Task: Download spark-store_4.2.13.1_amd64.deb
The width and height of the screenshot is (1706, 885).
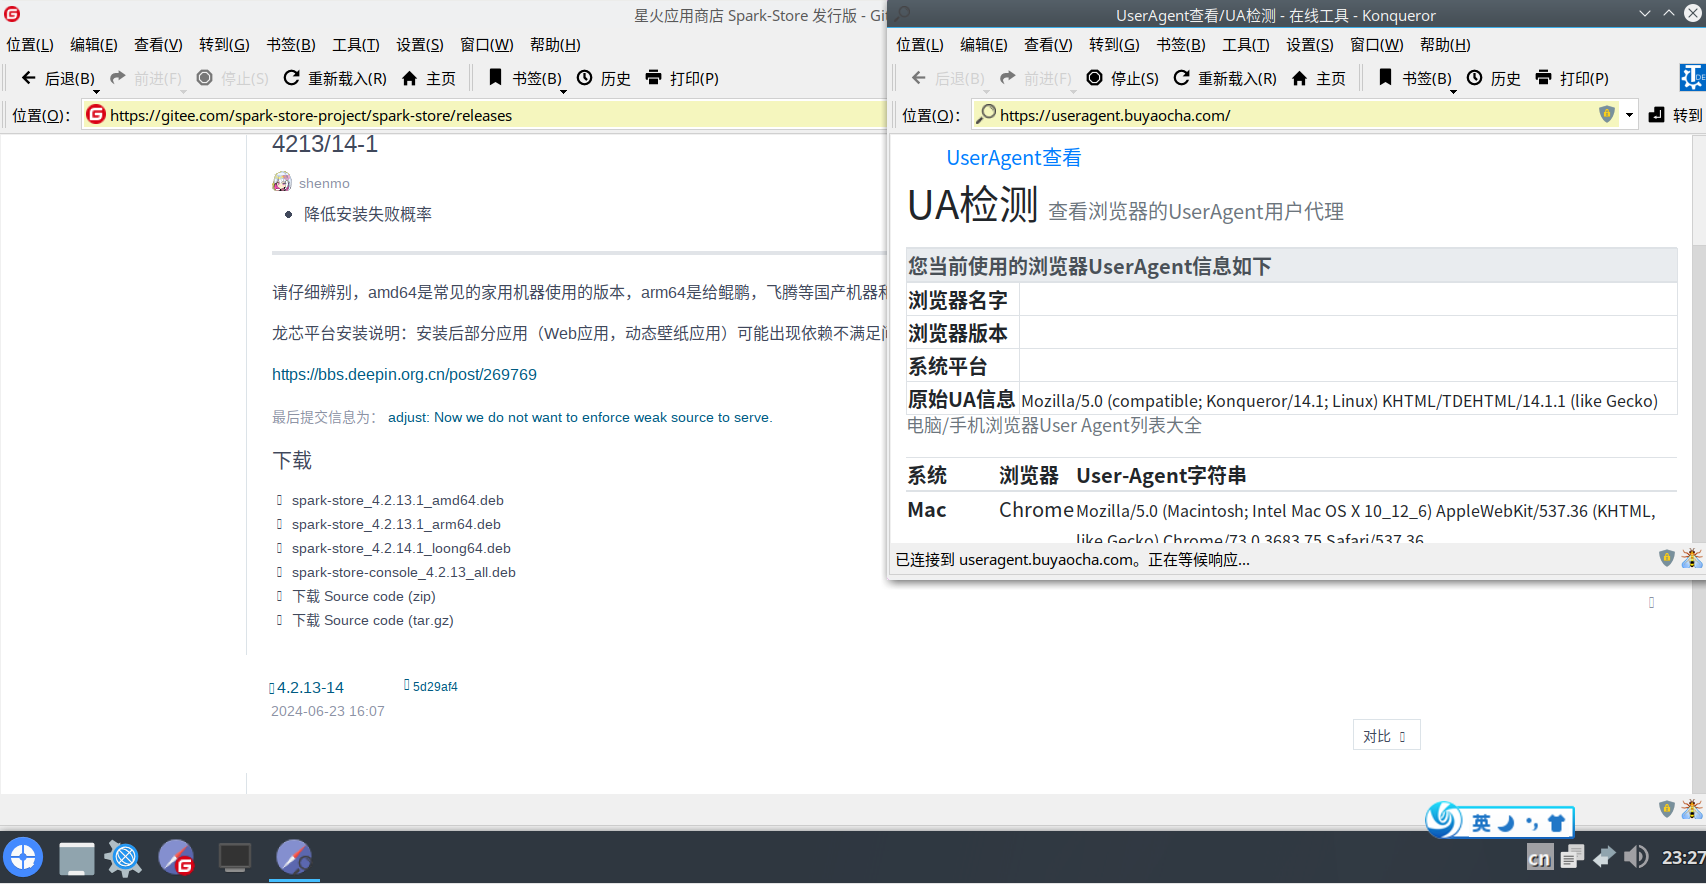Action: coord(397,500)
